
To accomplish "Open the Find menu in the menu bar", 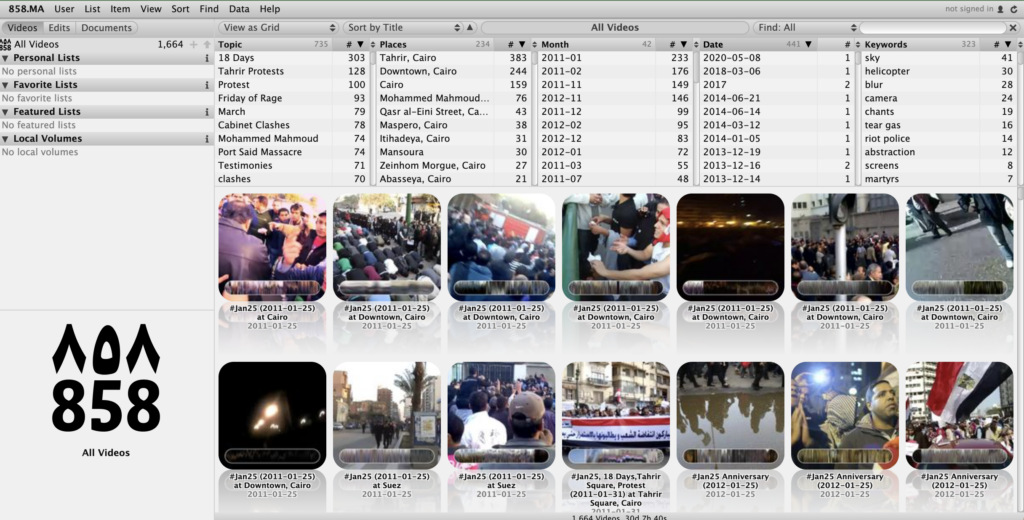I will pyautogui.click(x=208, y=9).
